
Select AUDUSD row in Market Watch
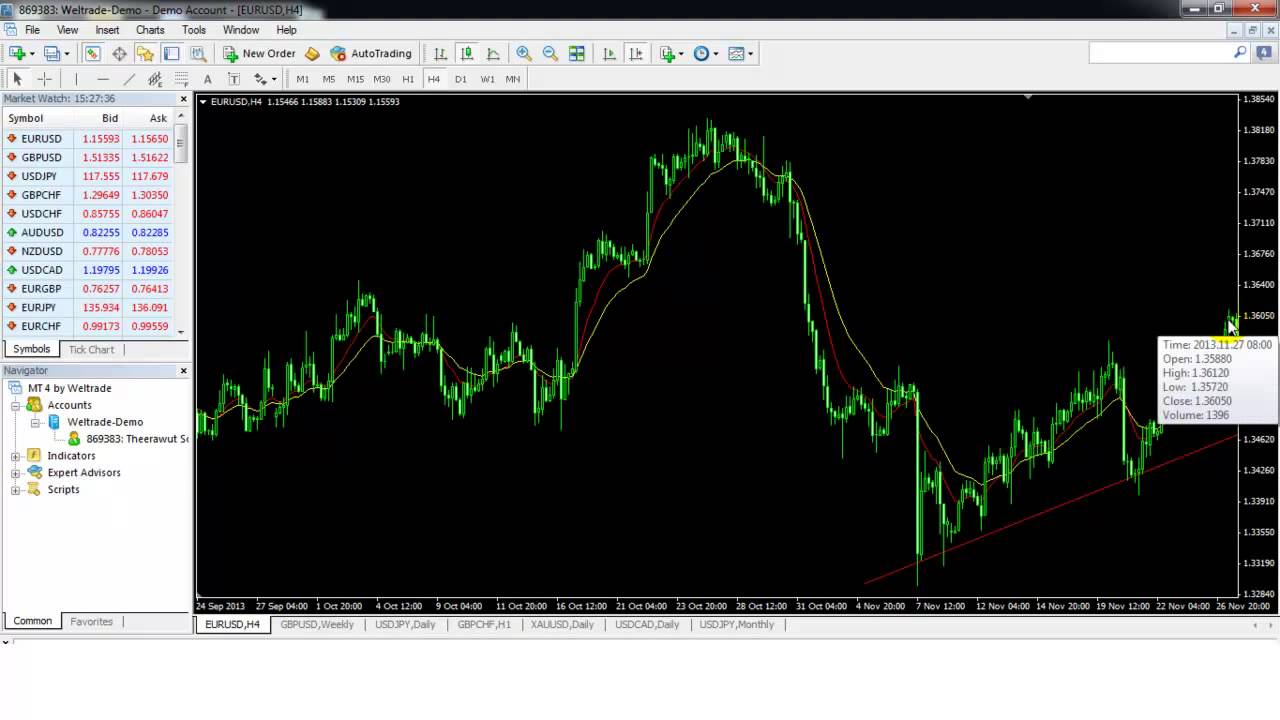[88, 232]
